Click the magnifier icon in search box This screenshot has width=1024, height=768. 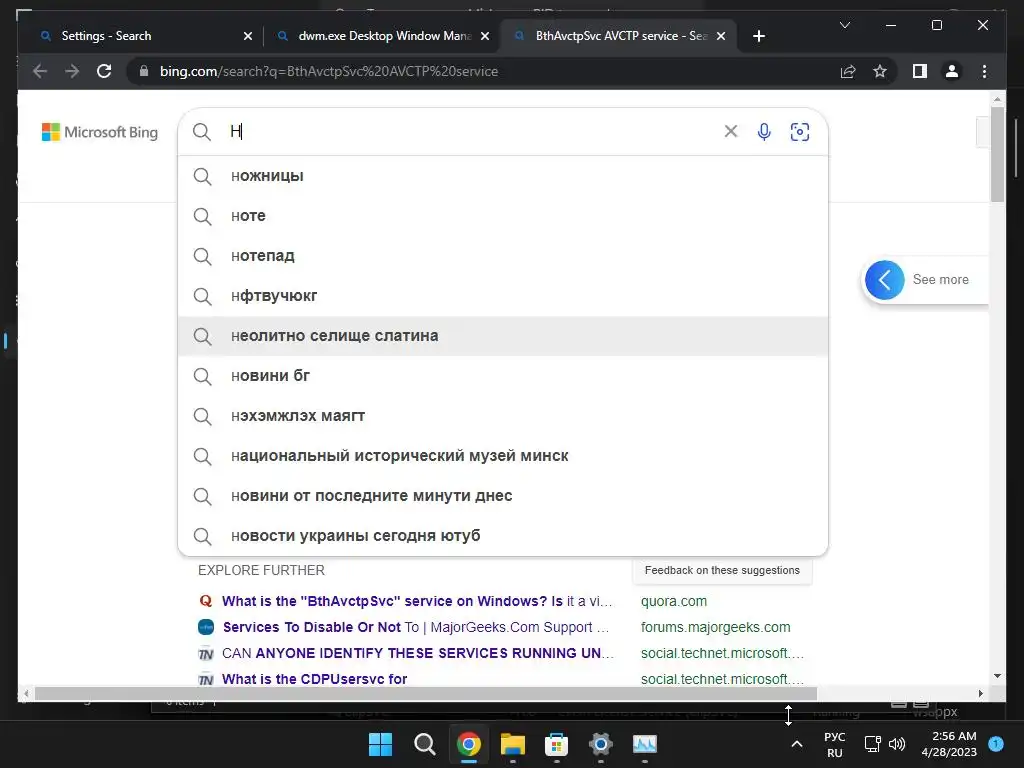(202, 131)
